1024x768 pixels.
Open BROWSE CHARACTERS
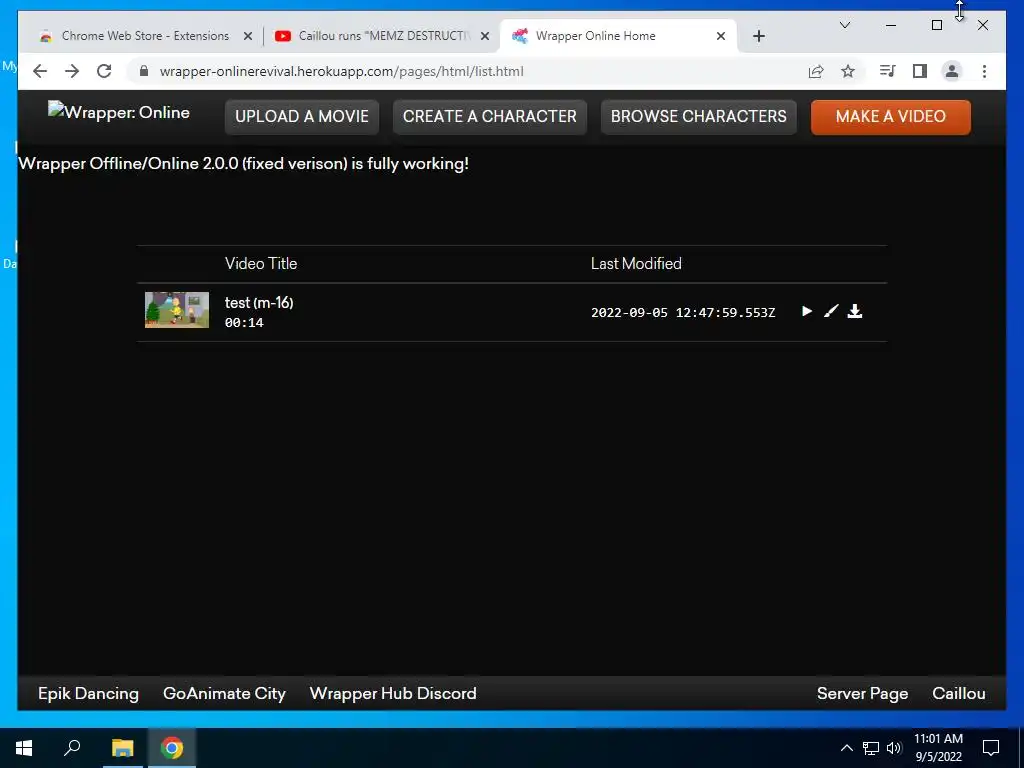(699, 116)
